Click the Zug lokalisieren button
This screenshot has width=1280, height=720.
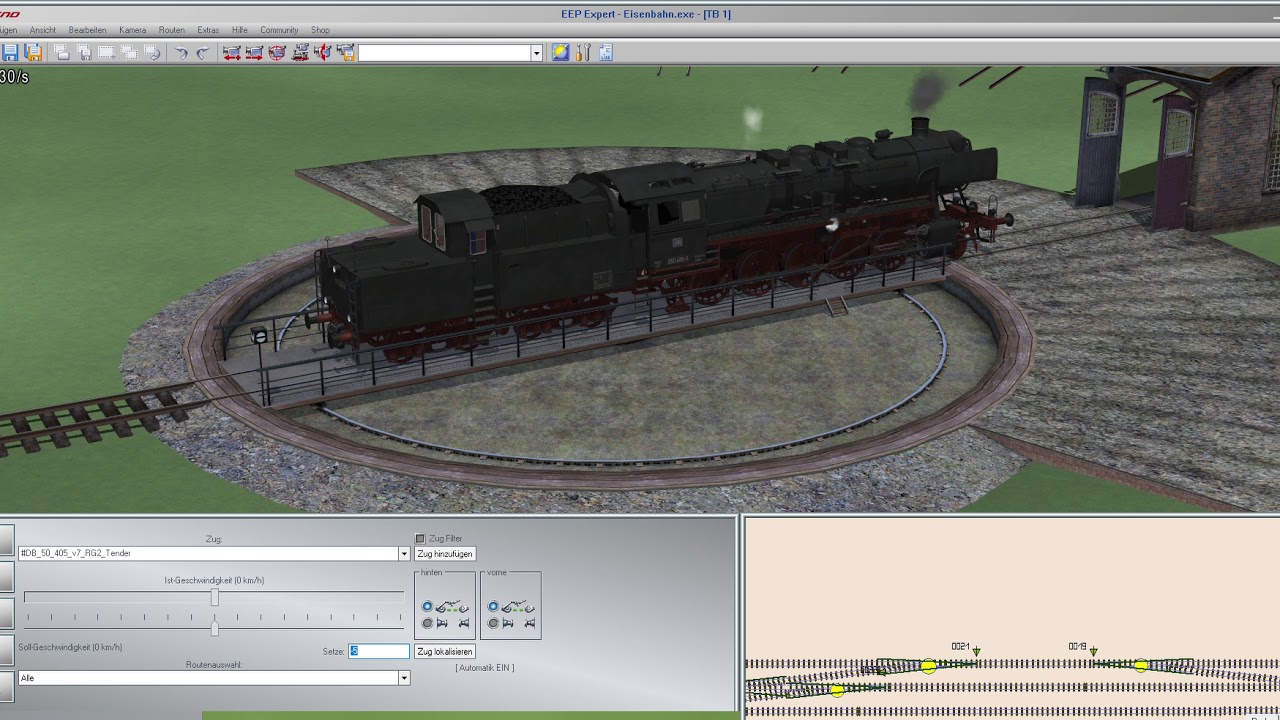pos(445,651)
